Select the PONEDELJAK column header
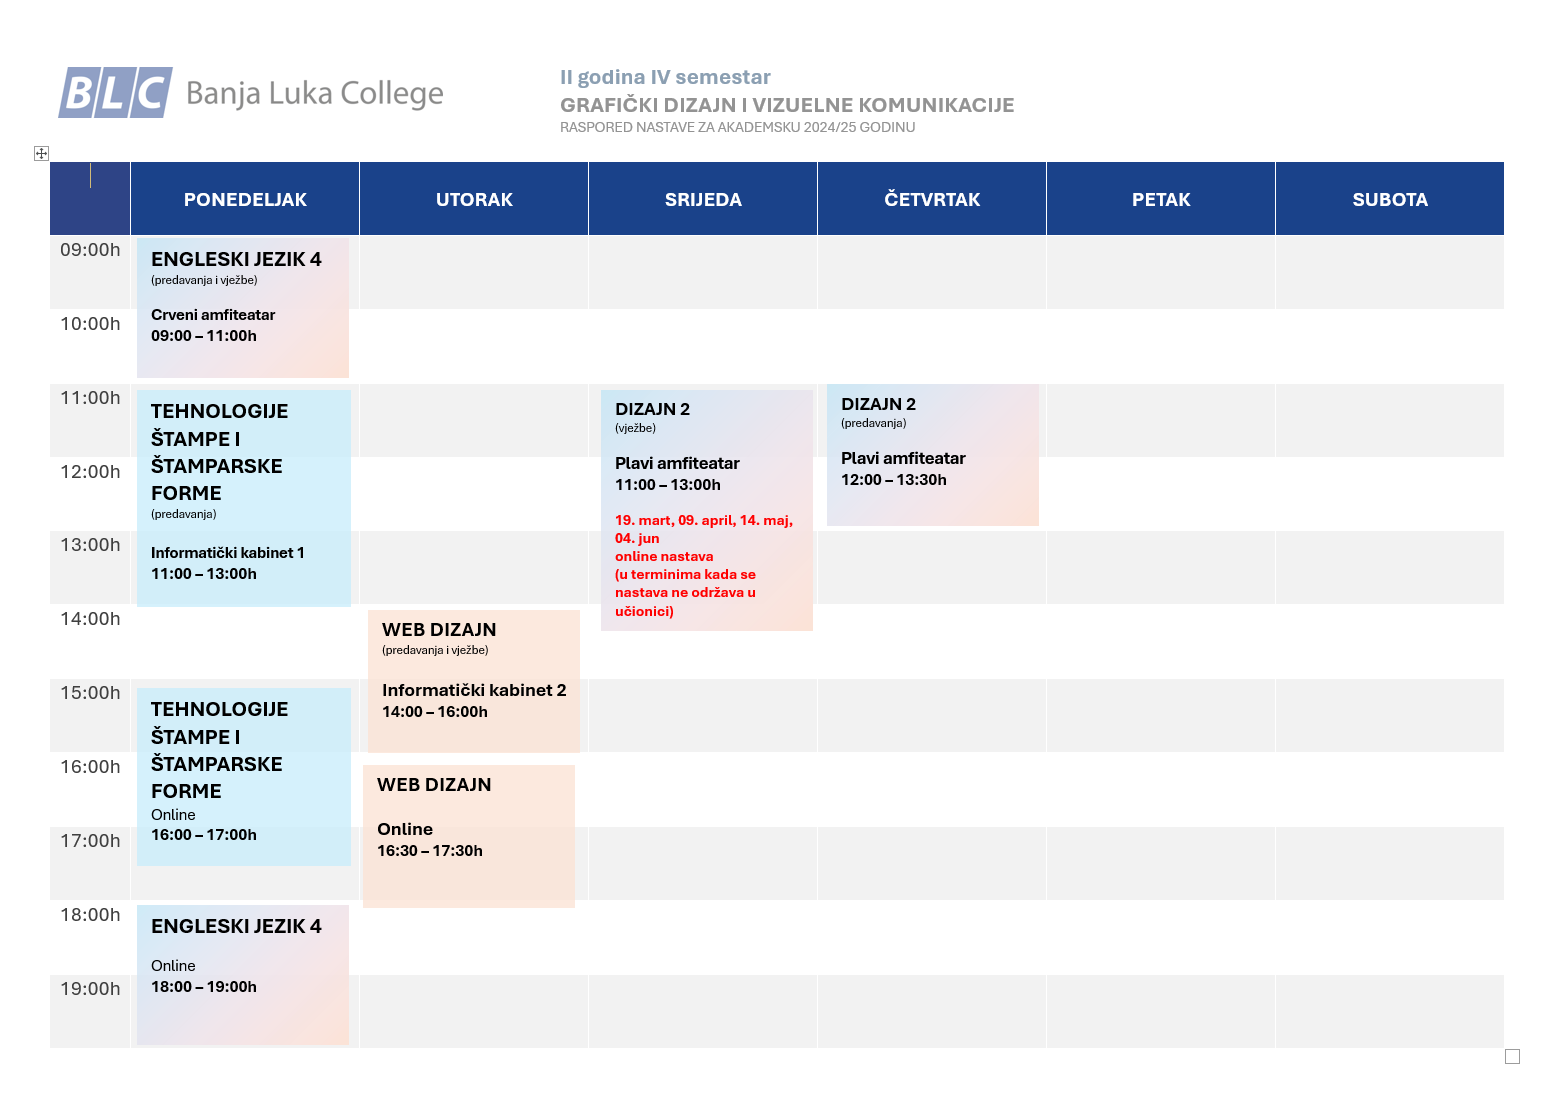This screenshot has width=1558, height=1101. (x=245, y=199)
